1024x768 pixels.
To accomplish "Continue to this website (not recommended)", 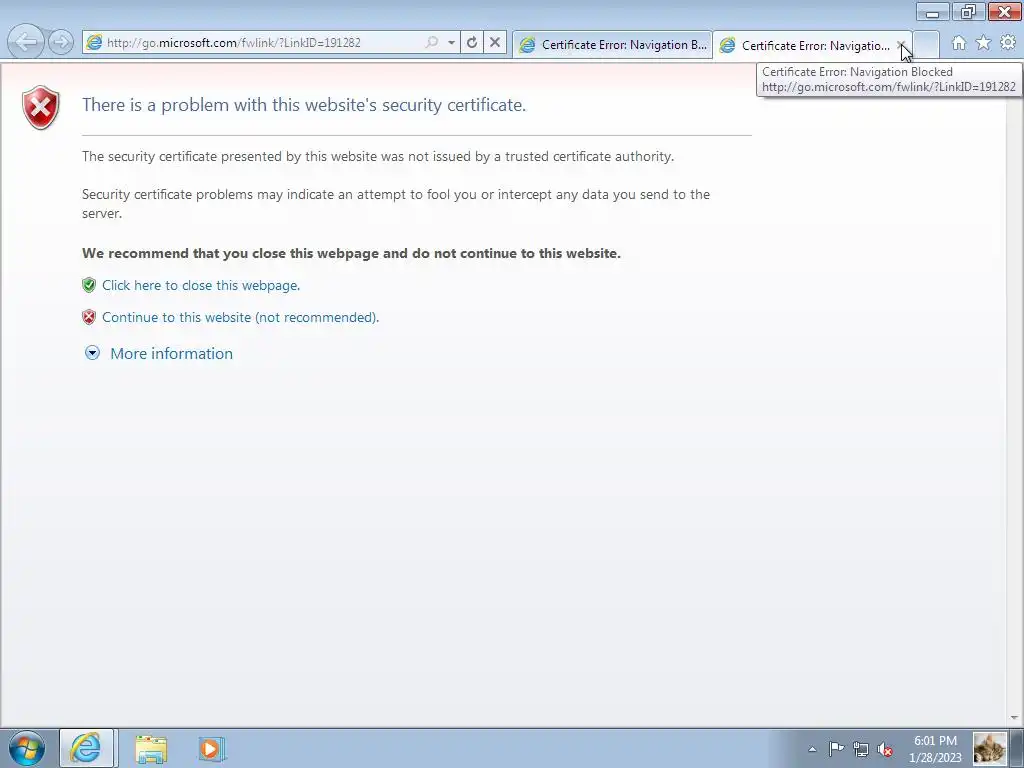I will [240, 317].
